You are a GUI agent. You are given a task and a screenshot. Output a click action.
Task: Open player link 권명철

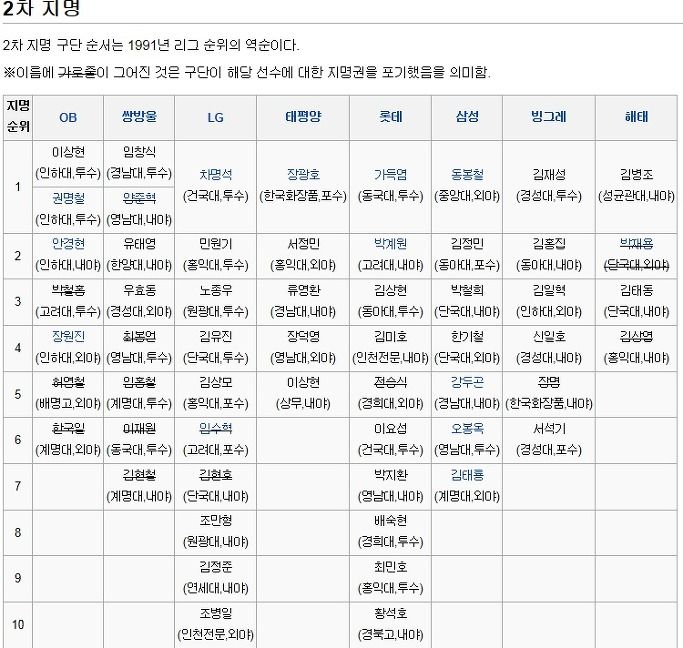[68, 199]
